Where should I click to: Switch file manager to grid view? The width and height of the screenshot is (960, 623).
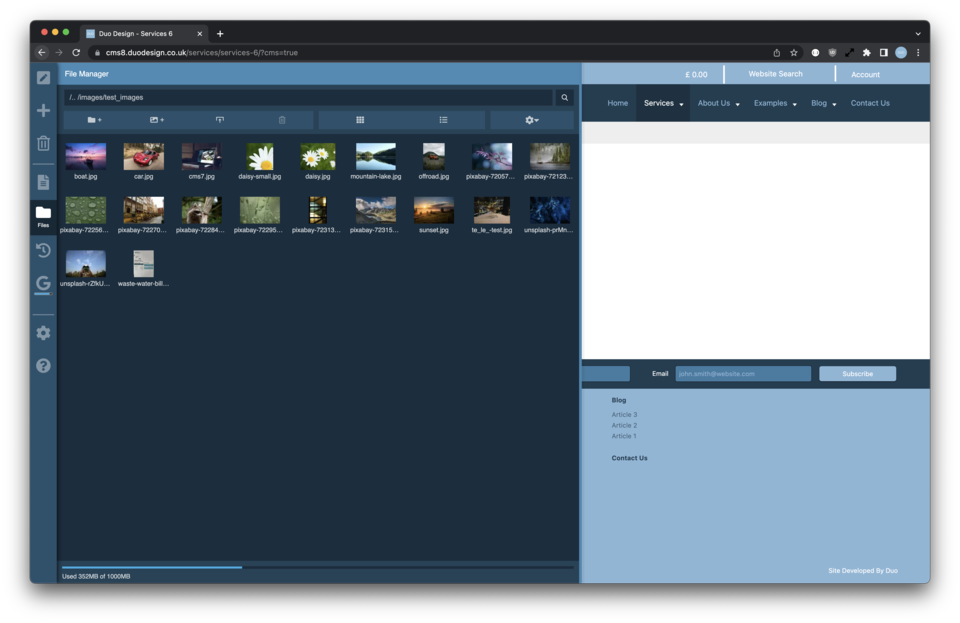pos(360,120)
